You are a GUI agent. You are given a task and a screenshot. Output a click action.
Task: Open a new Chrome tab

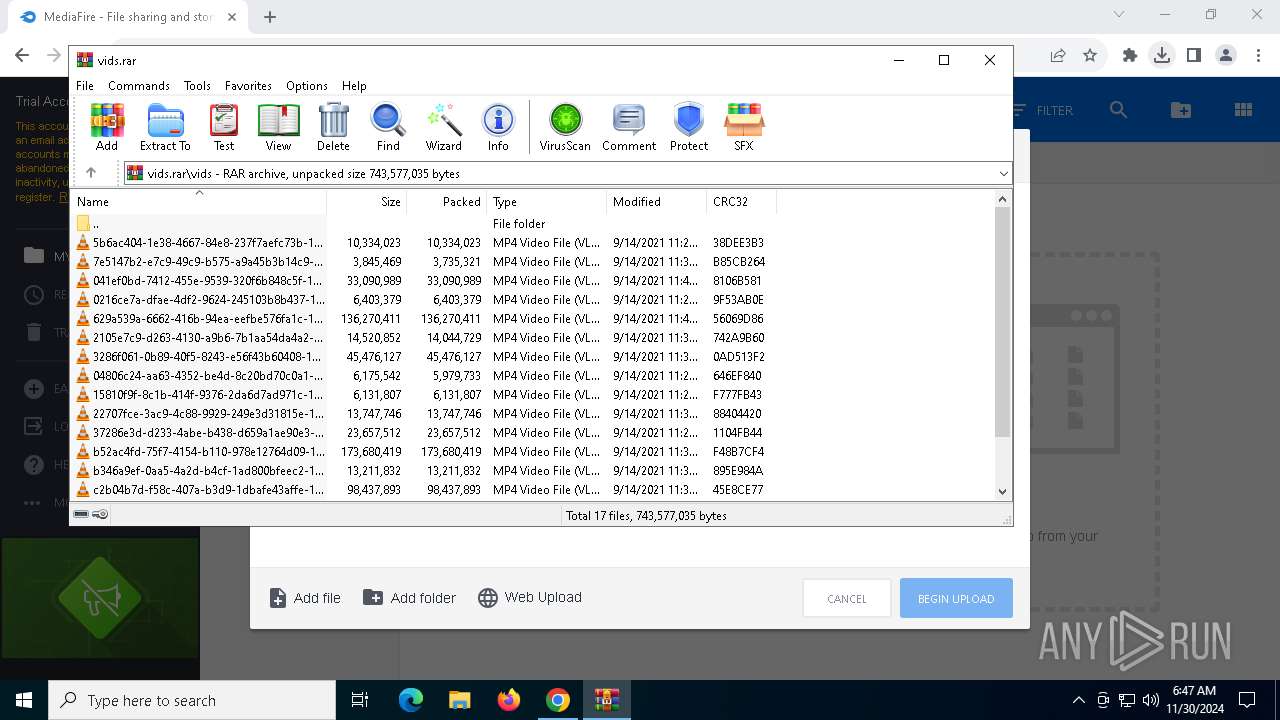pyautogui.click(x=270, y=16)
